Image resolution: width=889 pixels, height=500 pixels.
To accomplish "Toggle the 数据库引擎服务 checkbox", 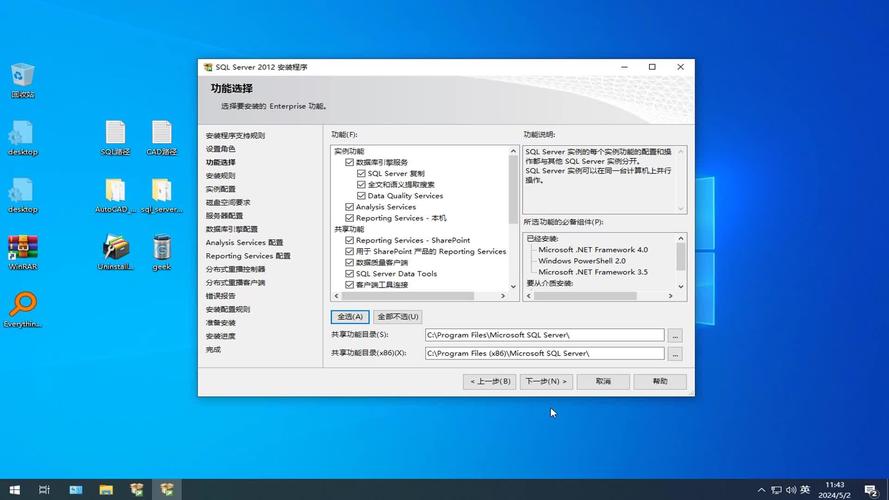I will [349, 162].
